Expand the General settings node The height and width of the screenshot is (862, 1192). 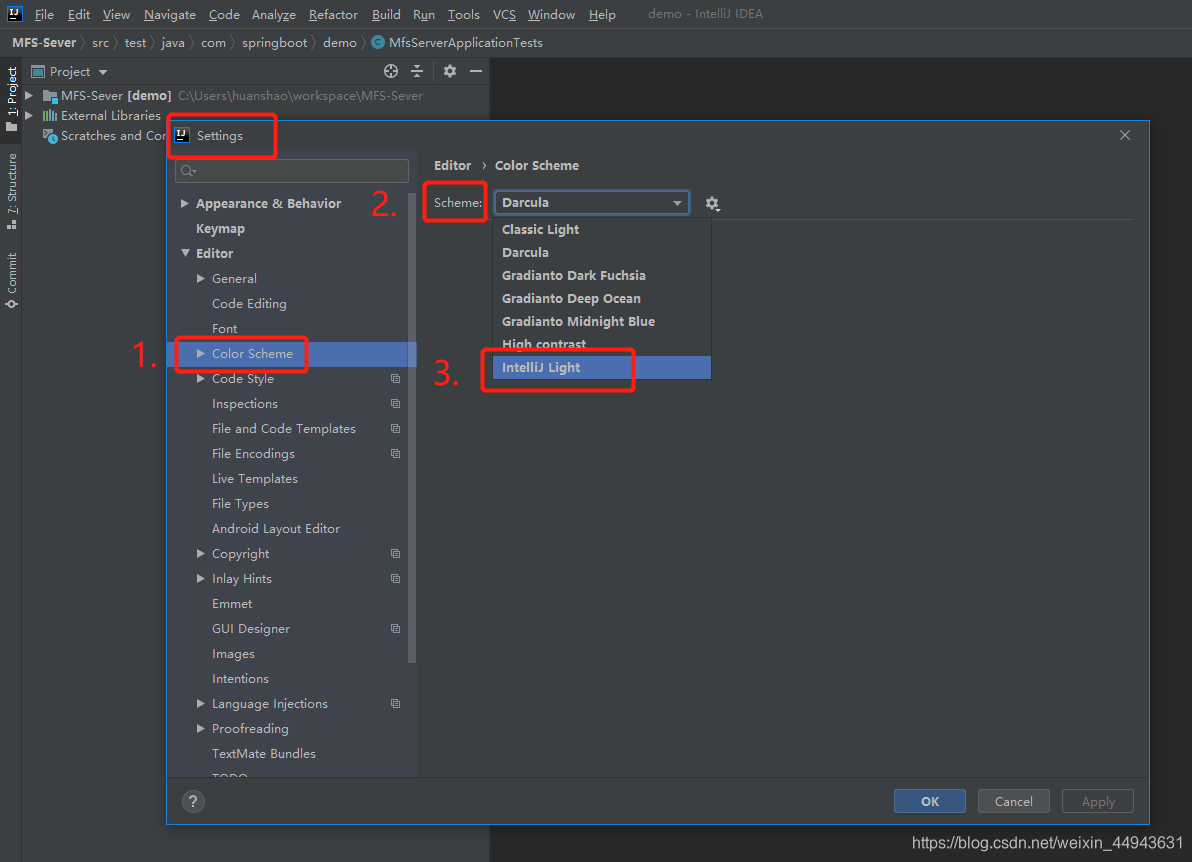click(201, 278)
